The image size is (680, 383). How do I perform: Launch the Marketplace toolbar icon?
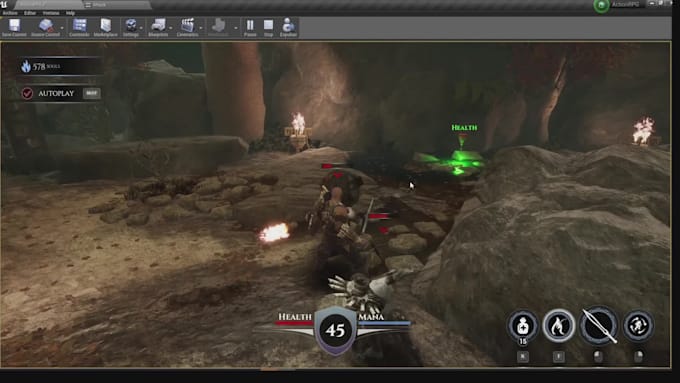click(x=105, y=27)
